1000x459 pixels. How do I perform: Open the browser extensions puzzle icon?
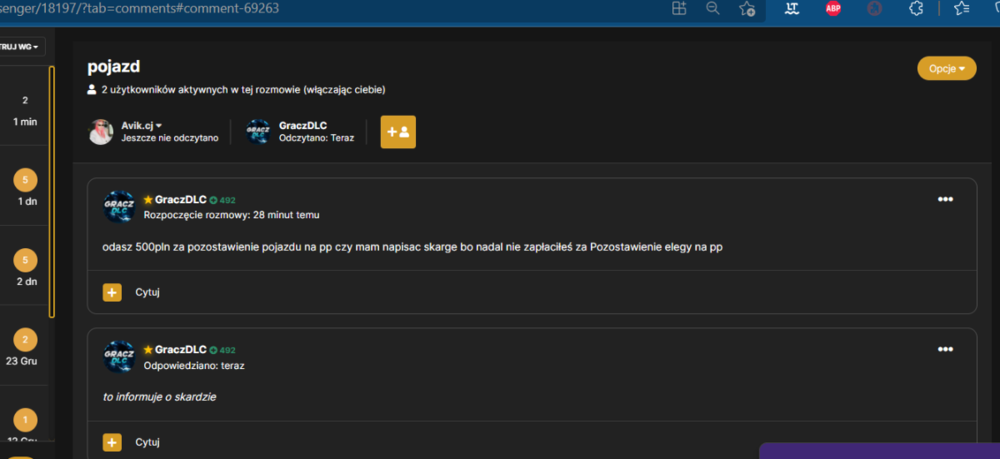point(916,8)
